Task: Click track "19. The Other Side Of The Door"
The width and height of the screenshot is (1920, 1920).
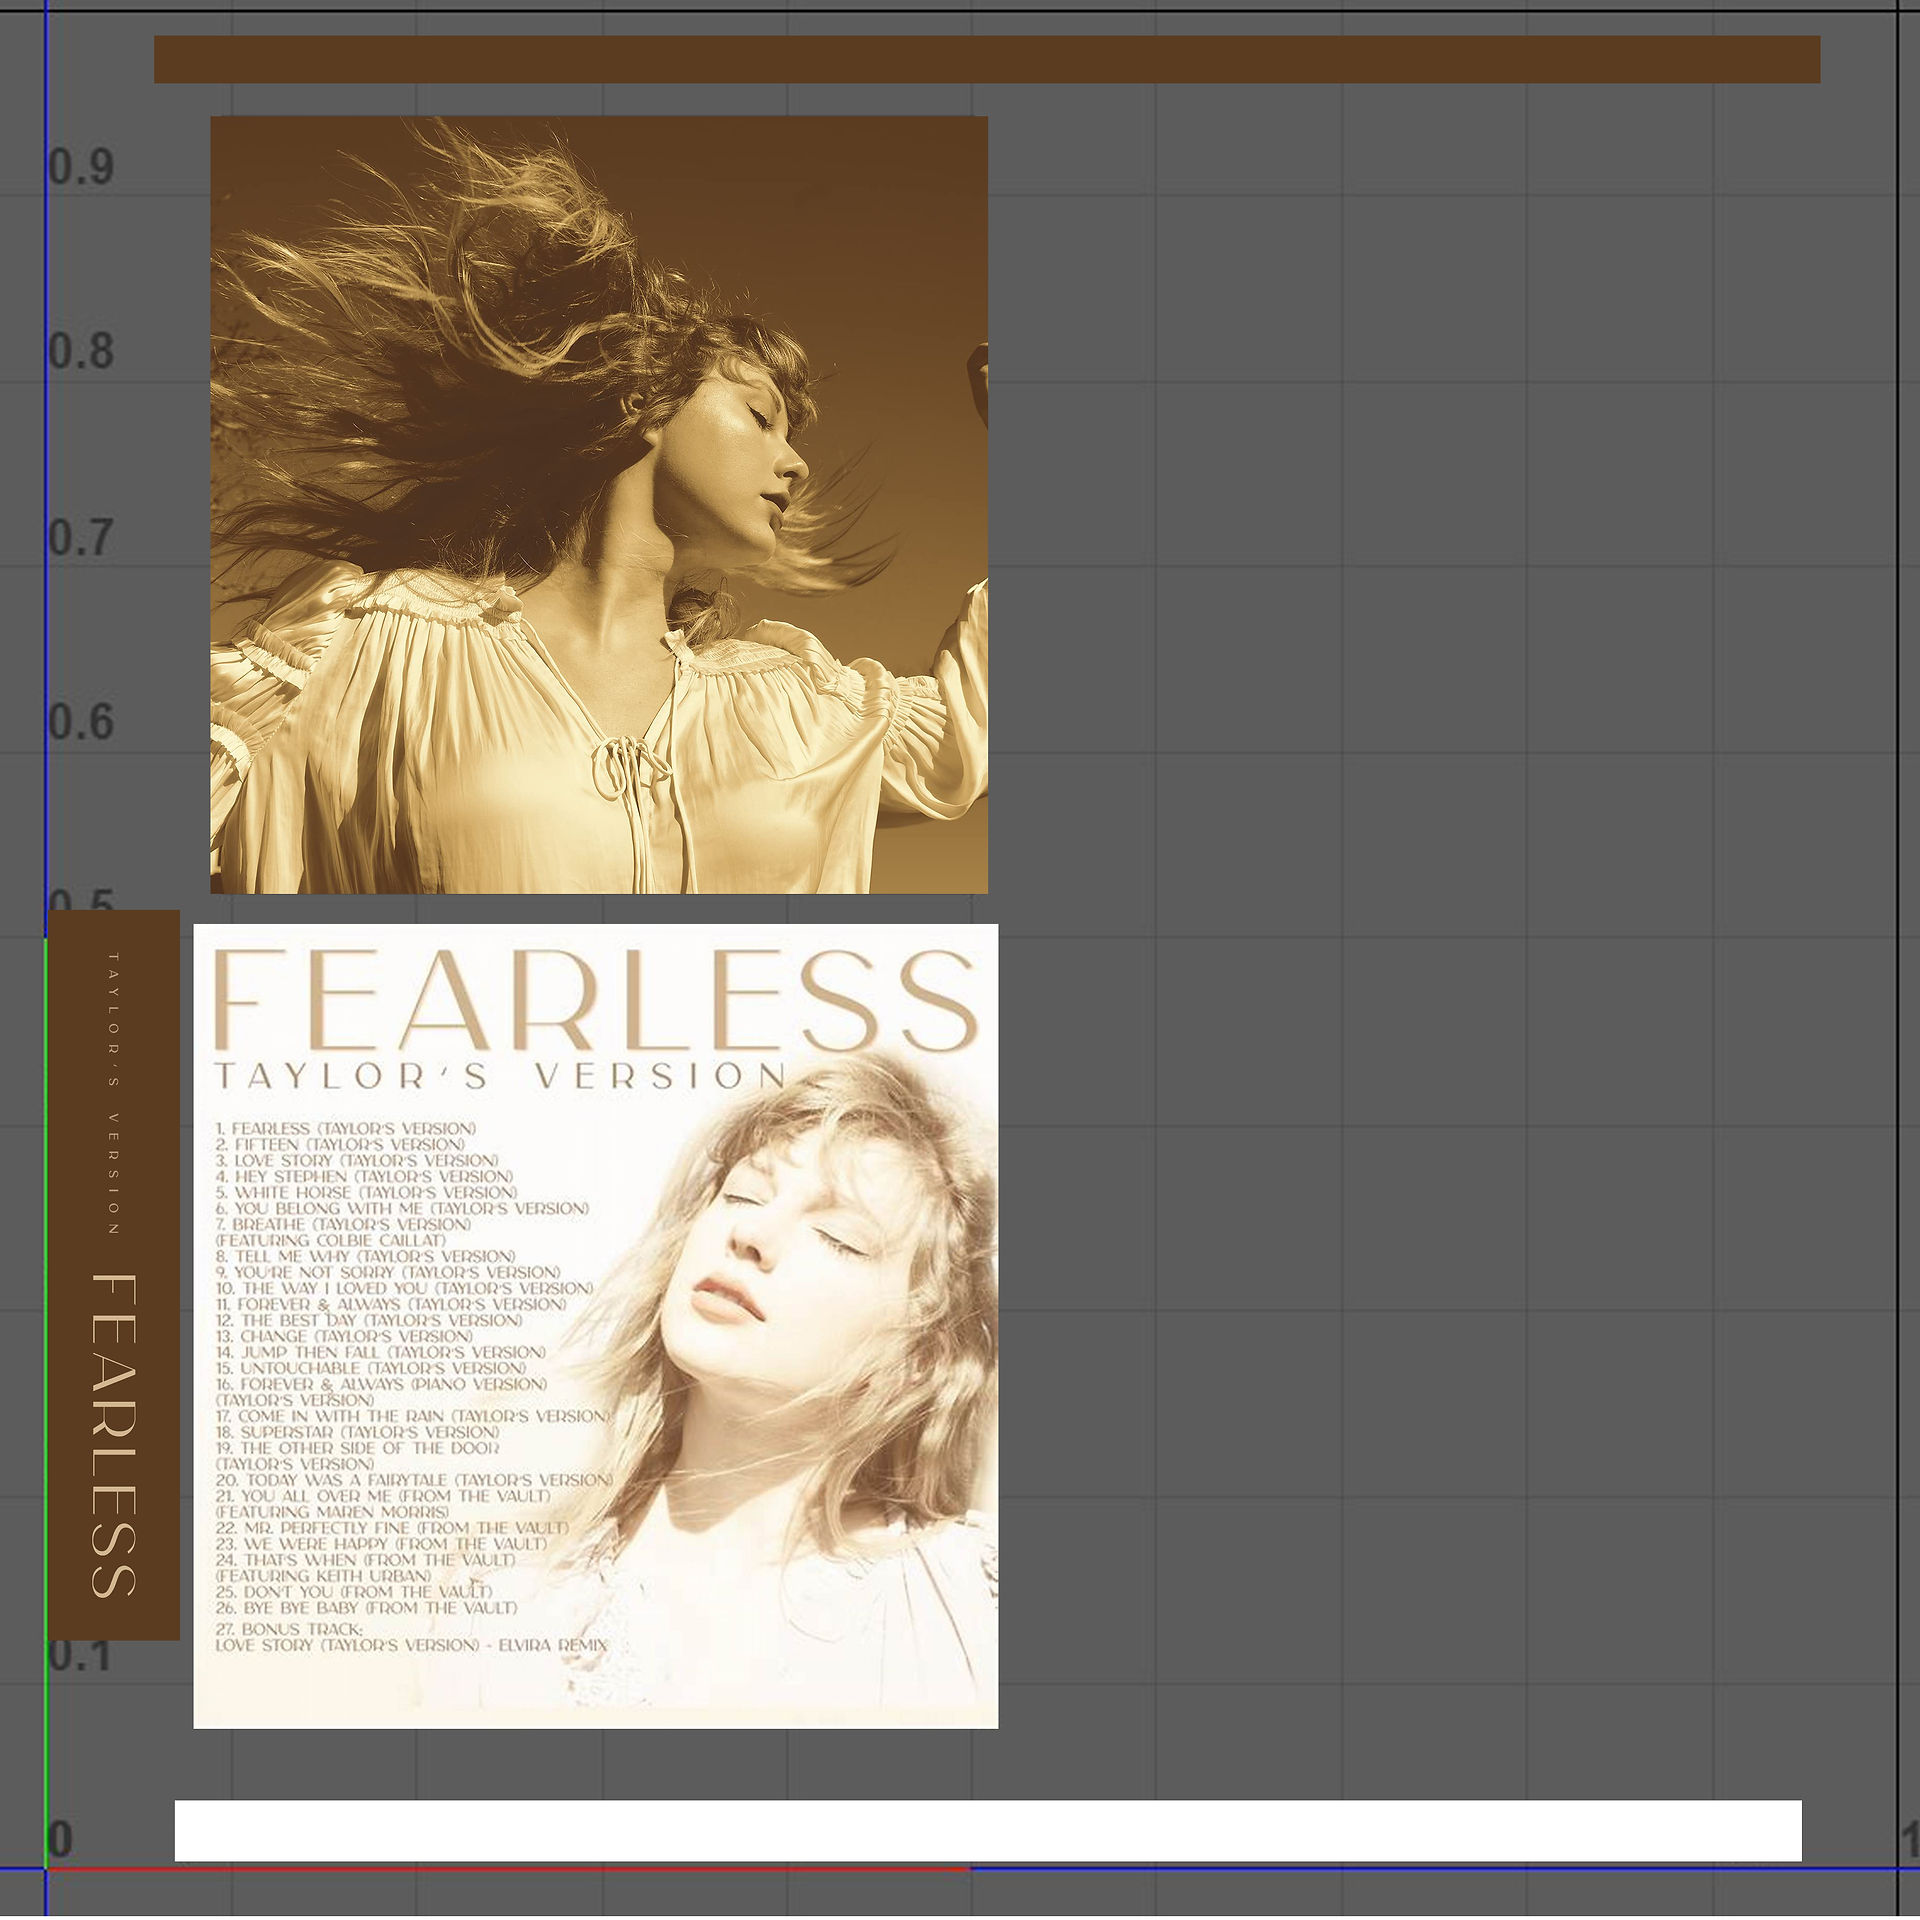Action: tap(357, 1448)
